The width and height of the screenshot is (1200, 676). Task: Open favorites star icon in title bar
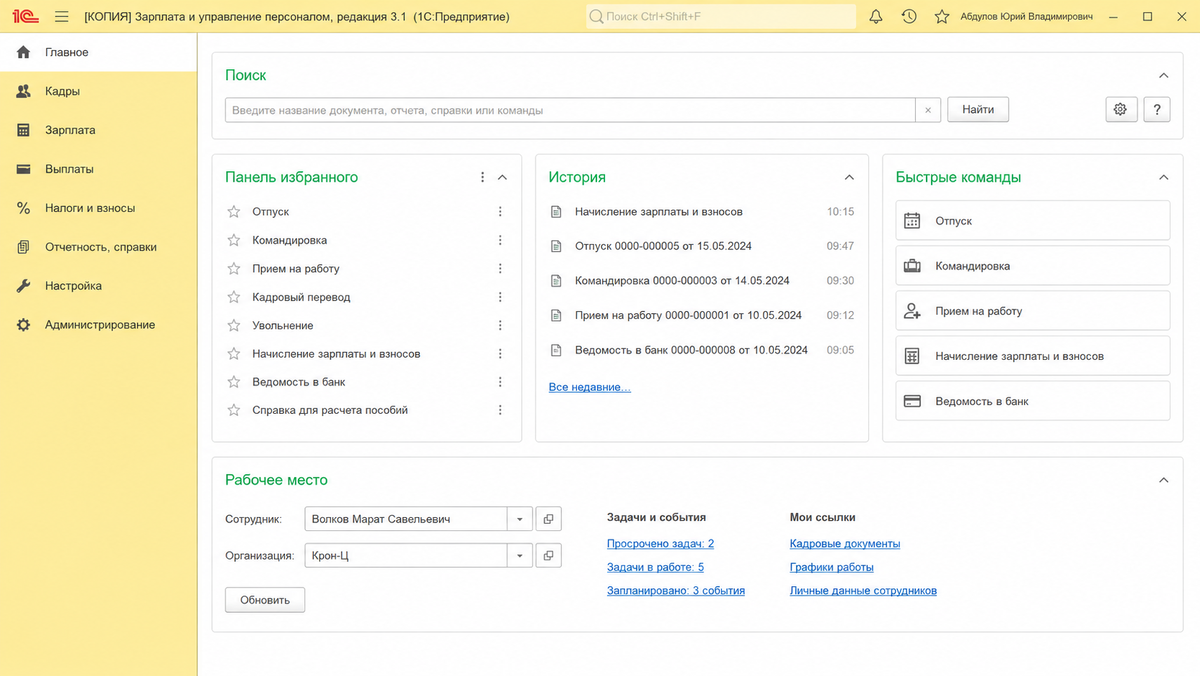[941, 17]
